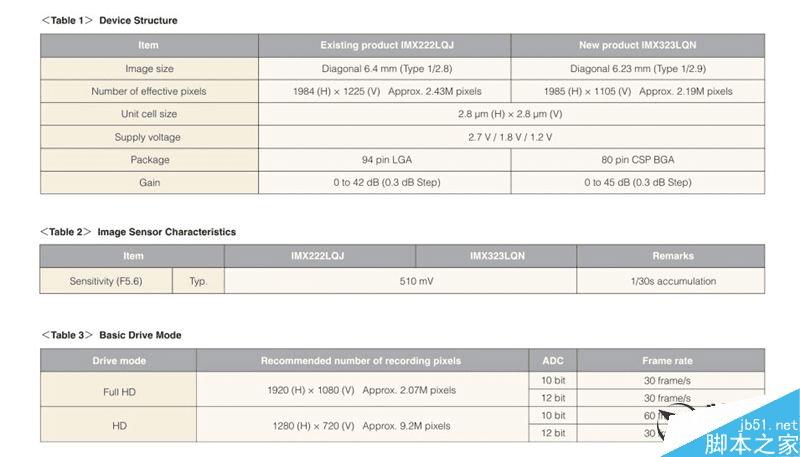Click the Table 2 Image Sensor Characteristics heading

click(x=138, y=232)
